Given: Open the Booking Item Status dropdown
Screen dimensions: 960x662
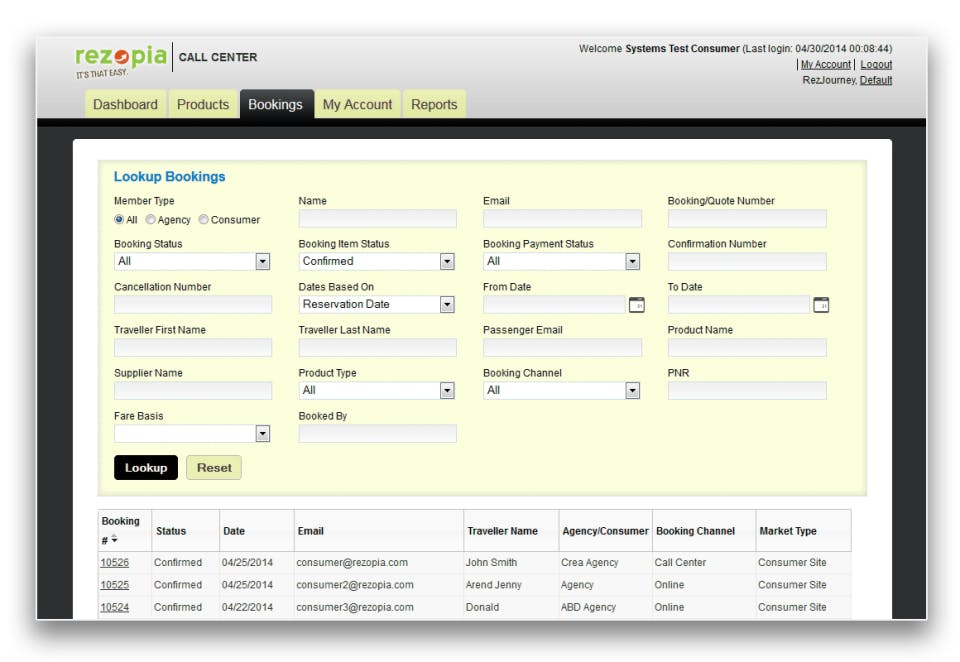Looking at the screenshot, I should coord(377,261).
